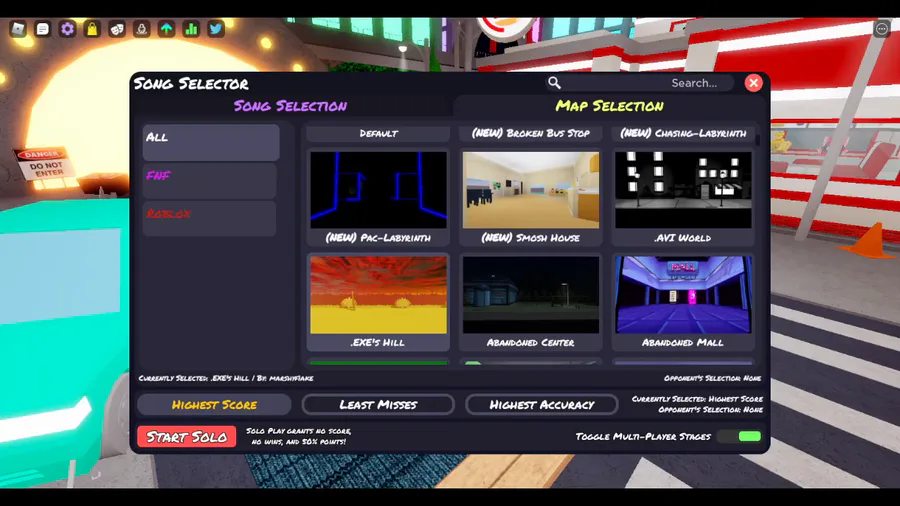Click the map list scrollbar
This screenshot has width=900, height=506.
[758, 139]
